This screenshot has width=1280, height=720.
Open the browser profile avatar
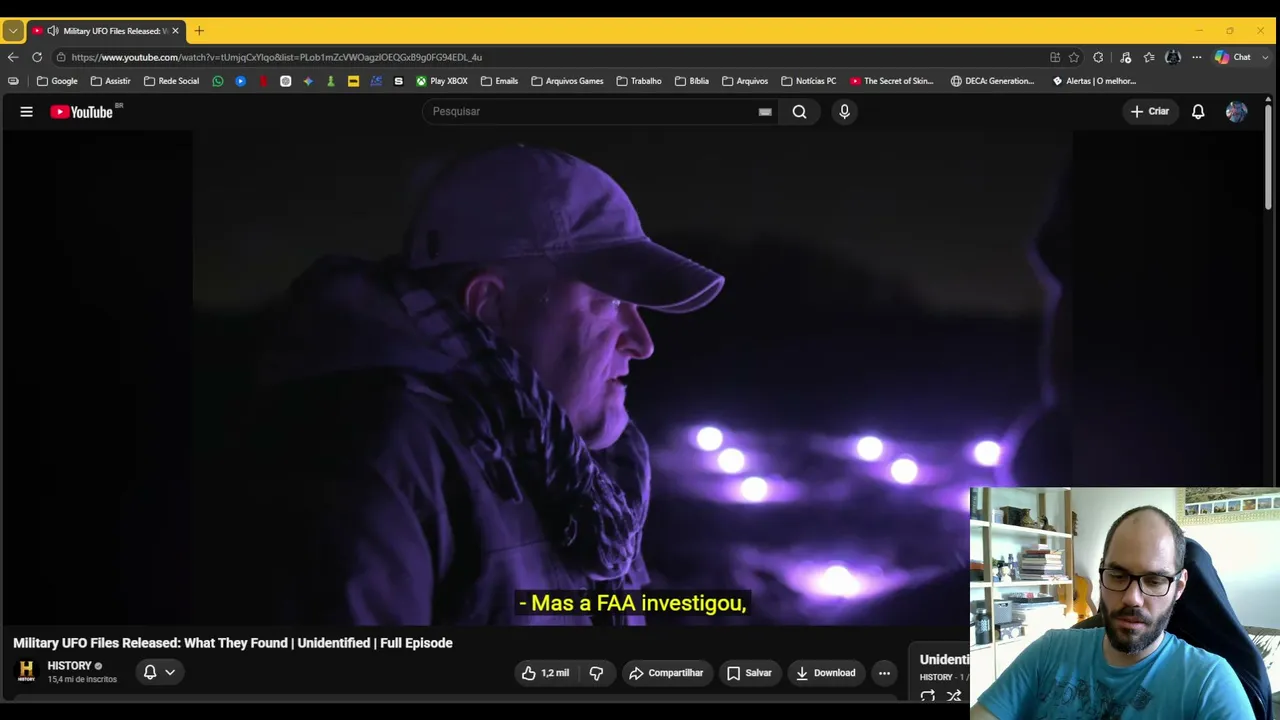1173,57
